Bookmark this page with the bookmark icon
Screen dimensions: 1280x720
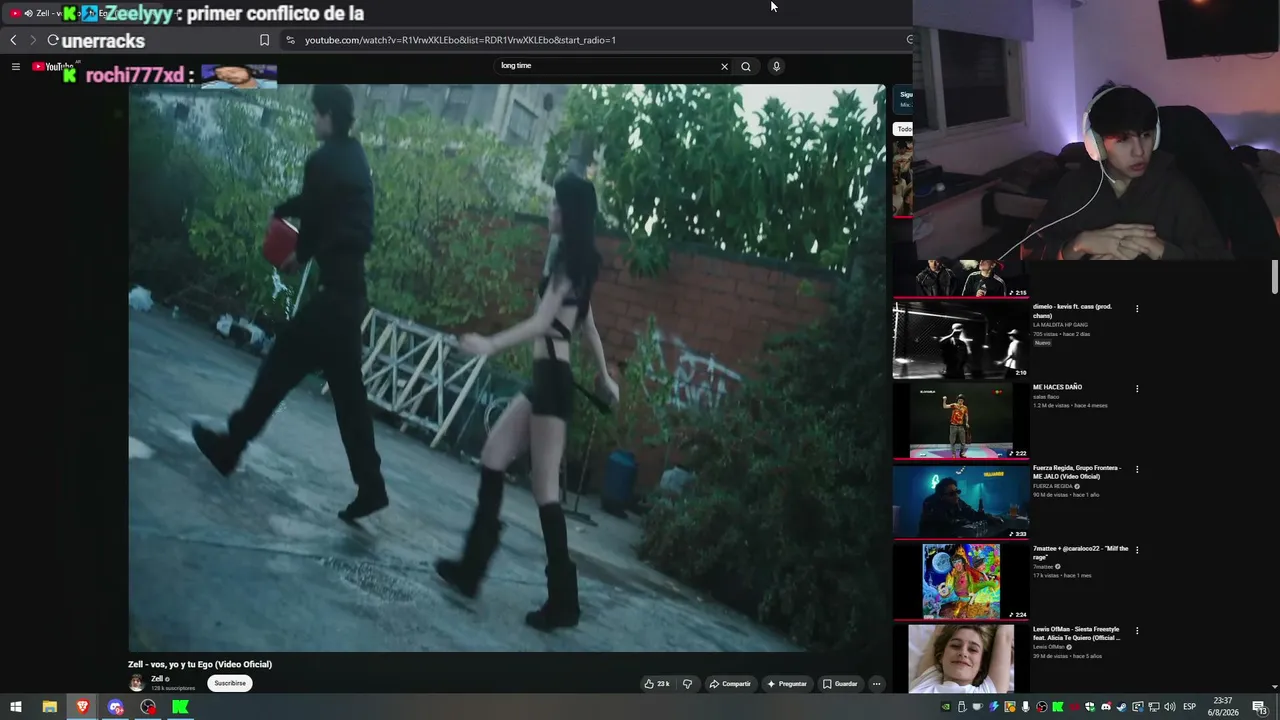(264, 40)
